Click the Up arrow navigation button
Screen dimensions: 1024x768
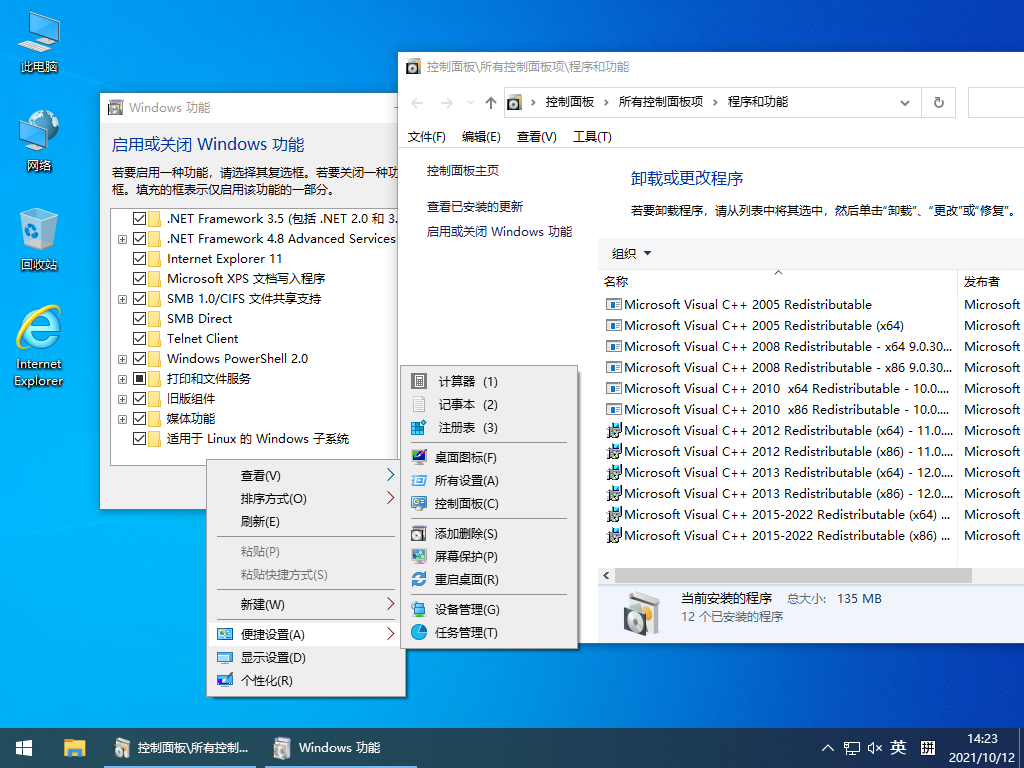[x=490, y=102]
